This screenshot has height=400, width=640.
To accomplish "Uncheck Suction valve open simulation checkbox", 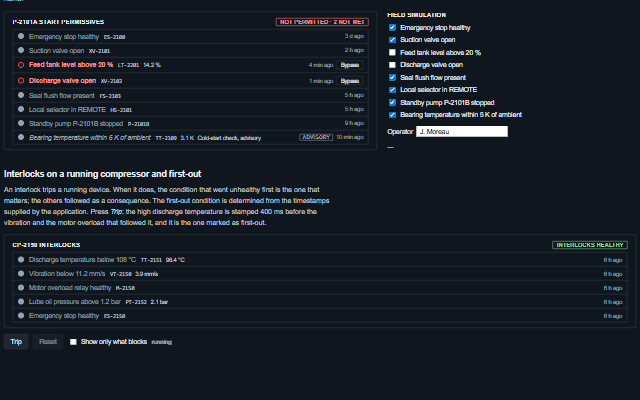I will (x=392, y=40).
